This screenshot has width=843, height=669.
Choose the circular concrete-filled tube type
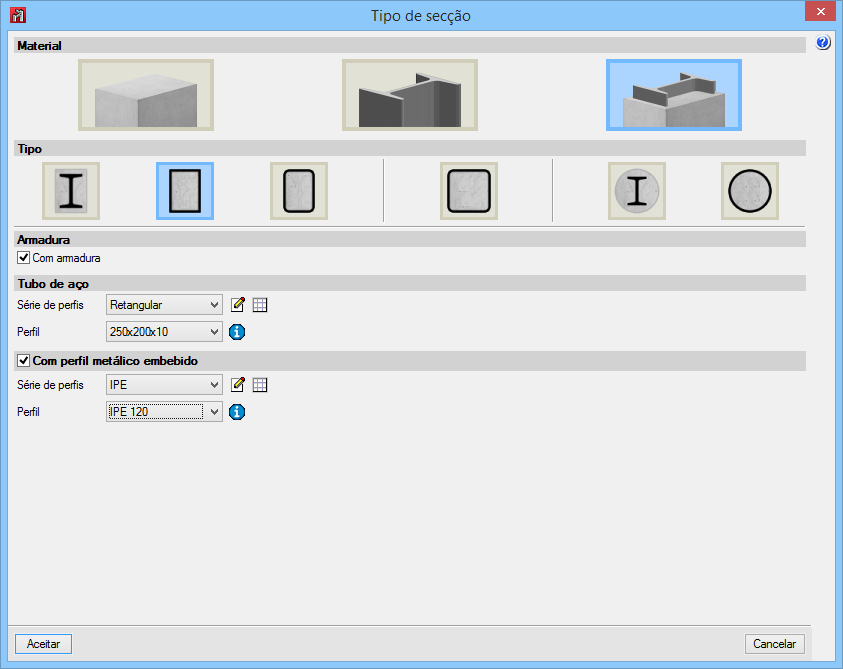click(x=750, y=191)
